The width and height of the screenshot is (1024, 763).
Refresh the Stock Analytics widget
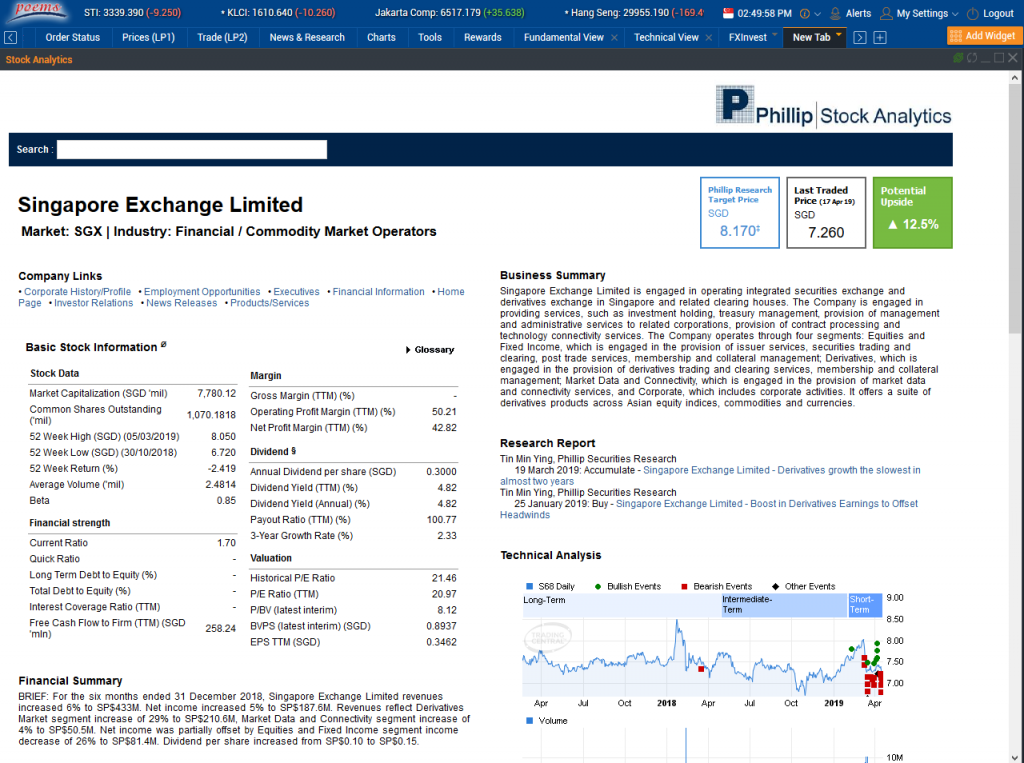point(972,57)
